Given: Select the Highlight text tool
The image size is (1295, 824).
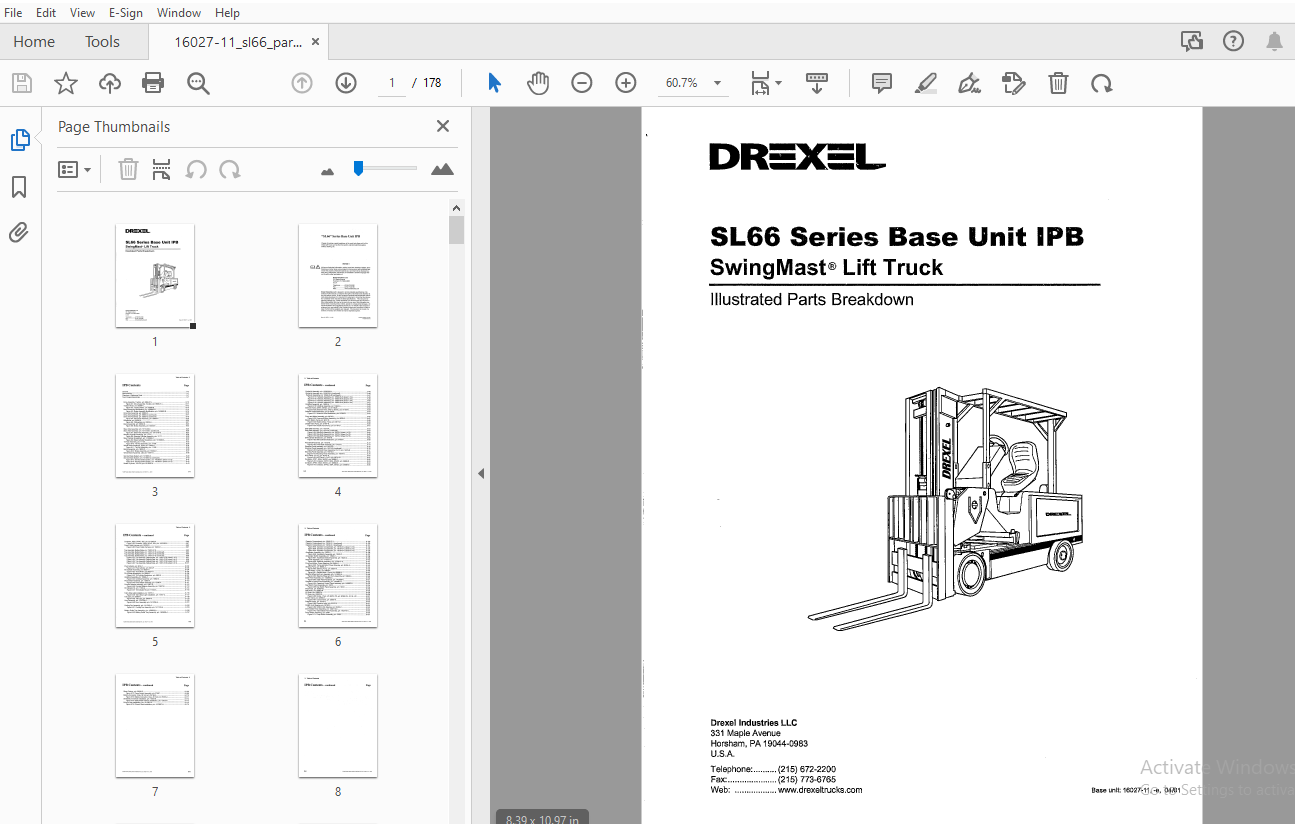Looking at the screenshot, I should (x=926, y=83).
